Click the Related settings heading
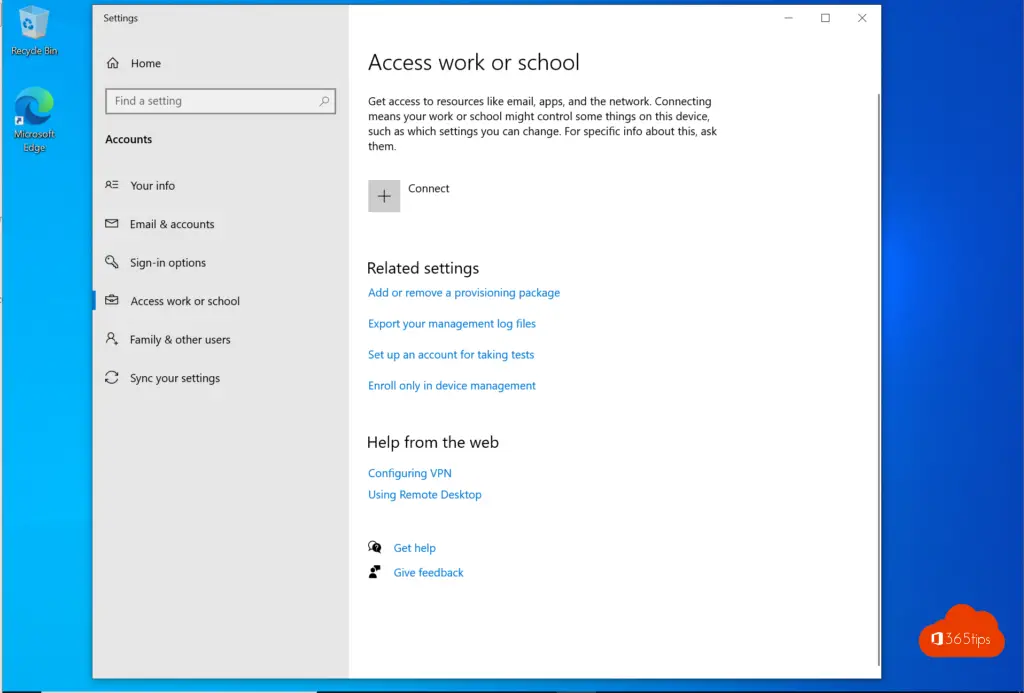1024x693 pixels. point(423,268)
